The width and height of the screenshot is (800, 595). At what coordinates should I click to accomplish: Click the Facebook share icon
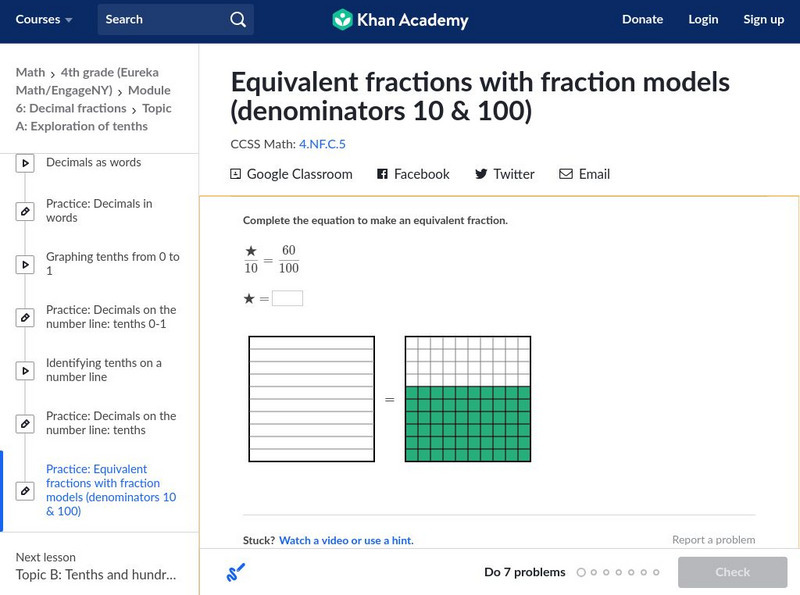(x=382, y=174)
